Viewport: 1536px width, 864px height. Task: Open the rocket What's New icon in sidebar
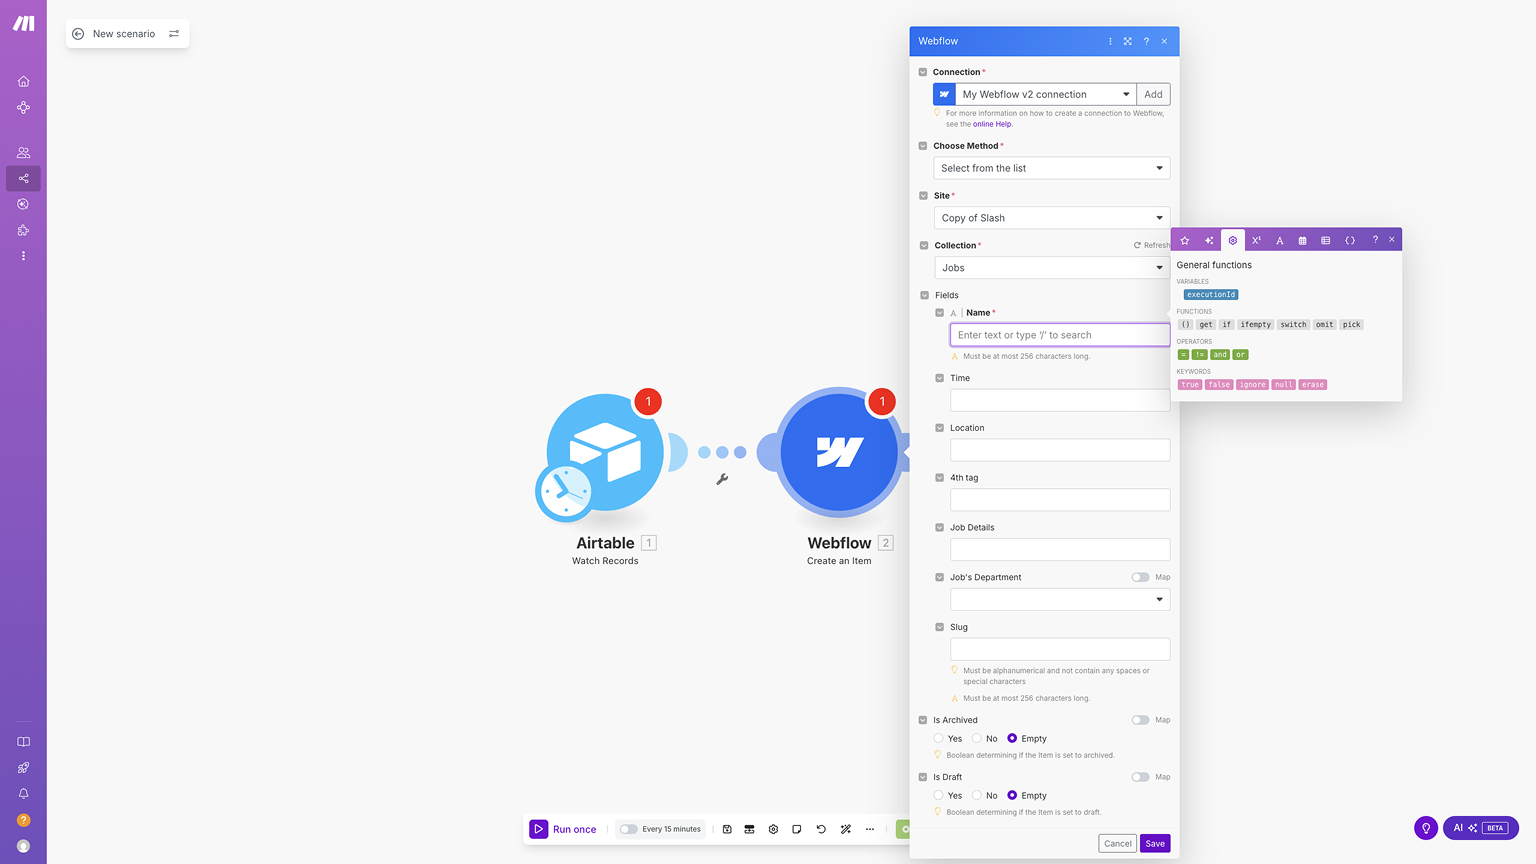pos(23,768)
